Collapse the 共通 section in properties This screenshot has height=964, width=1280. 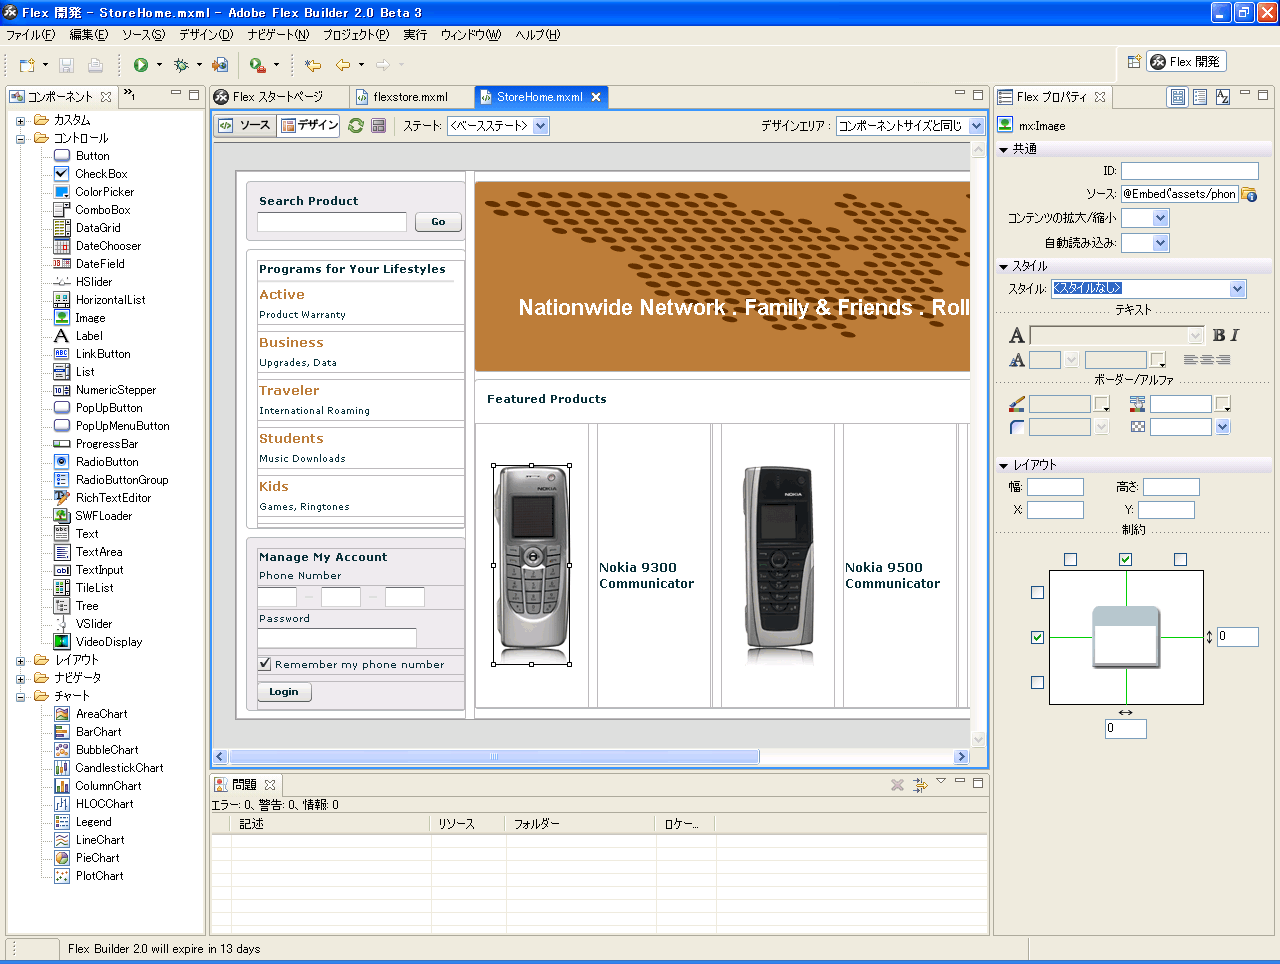point(1003,149)
